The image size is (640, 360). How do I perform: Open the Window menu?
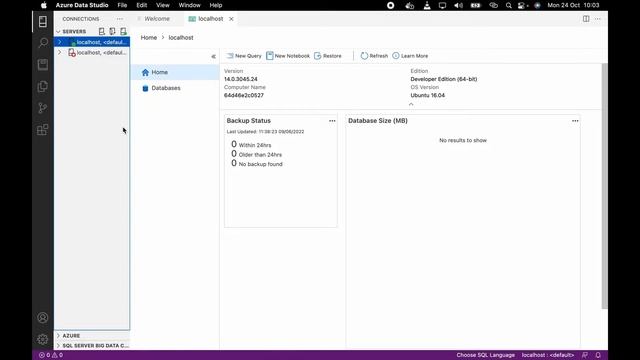click(x=189, y=5)
